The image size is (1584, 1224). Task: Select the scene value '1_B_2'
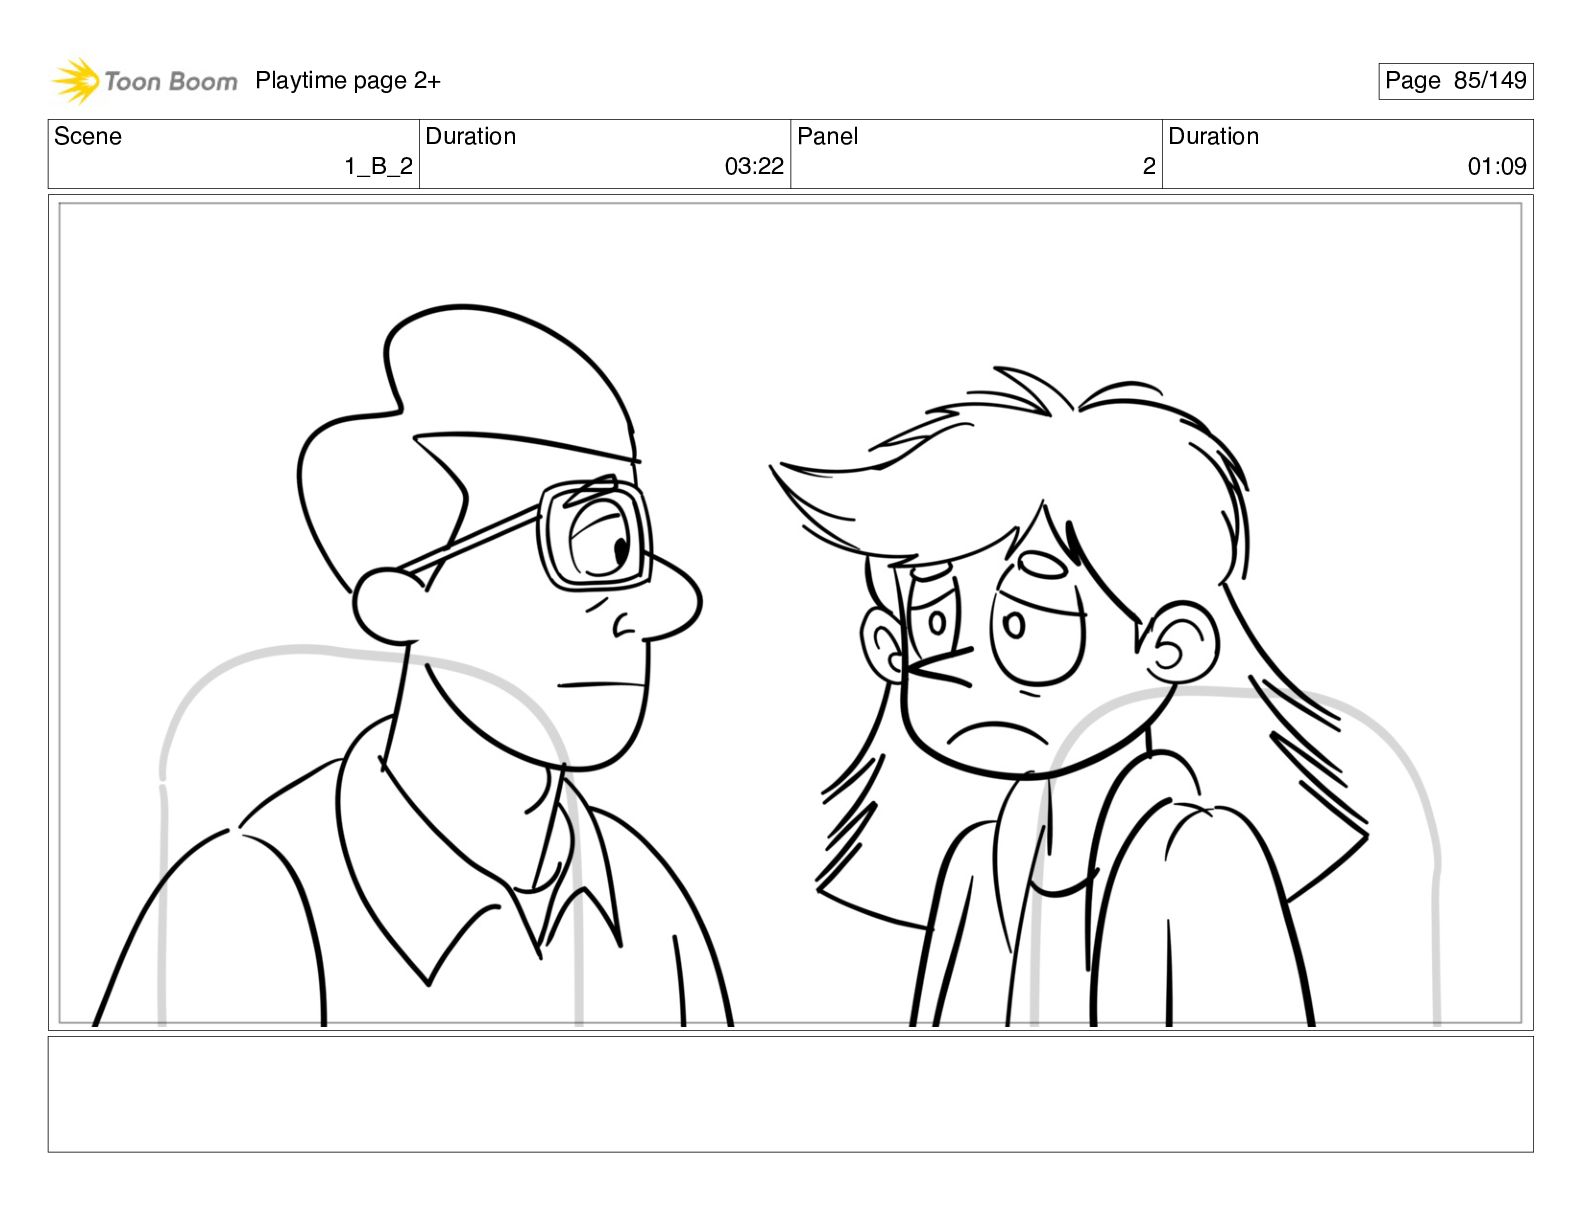(378, 167)
